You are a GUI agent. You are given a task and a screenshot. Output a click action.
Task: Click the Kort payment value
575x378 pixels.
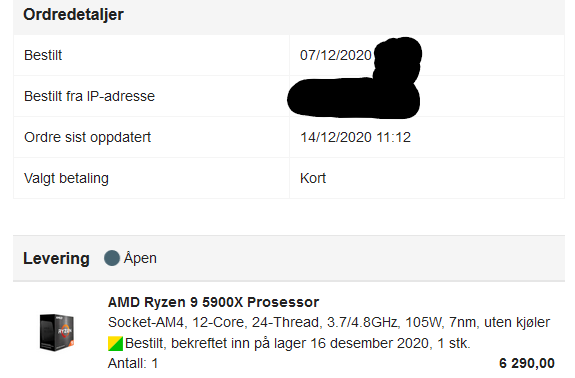point(313,178)
